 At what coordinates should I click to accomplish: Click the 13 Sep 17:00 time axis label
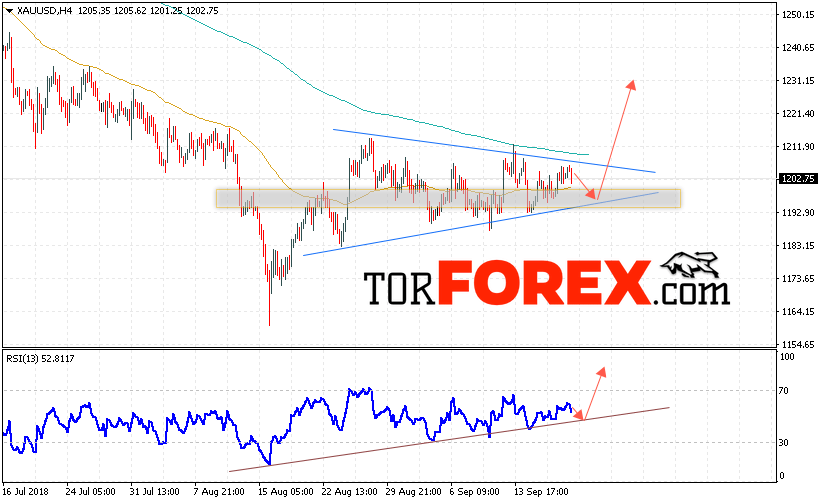[541, 492]
